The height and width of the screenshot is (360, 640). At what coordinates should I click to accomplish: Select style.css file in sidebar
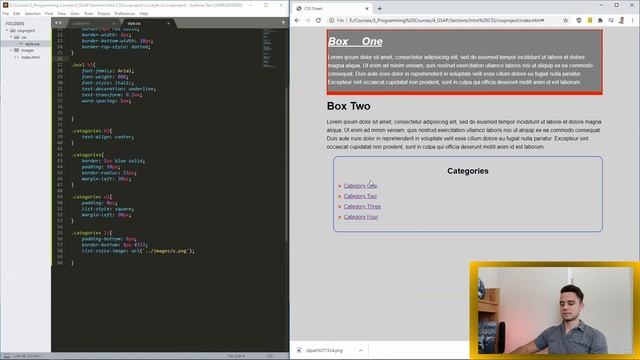32,44
